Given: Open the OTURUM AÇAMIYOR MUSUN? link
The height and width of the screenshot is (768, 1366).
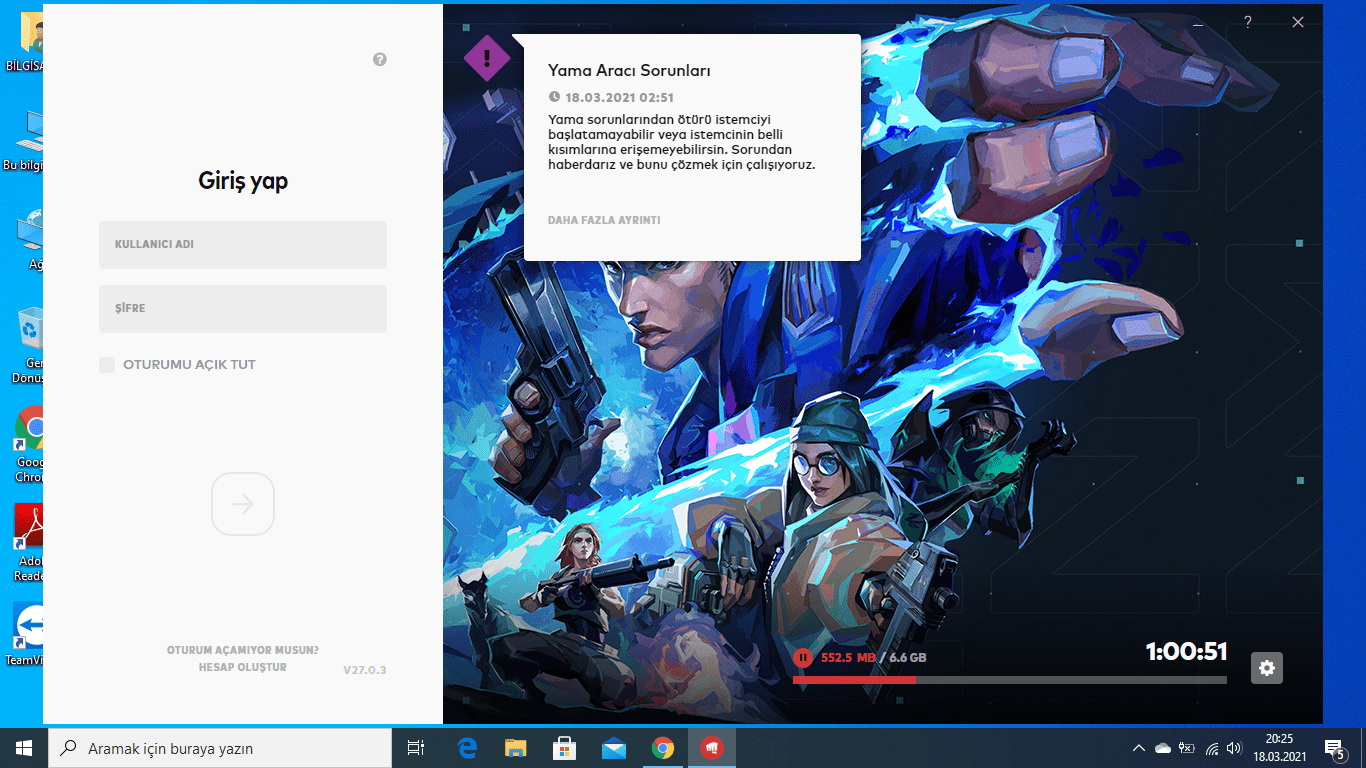Looking at the screenshot, I should [243, 650].
